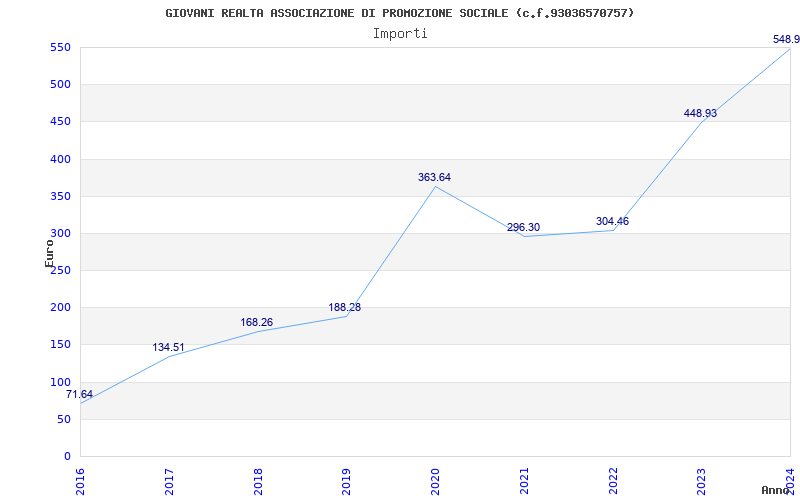The image size is (800, 500).
Task: Click the 200 y-axis tick label
Action: pos(59,308)
